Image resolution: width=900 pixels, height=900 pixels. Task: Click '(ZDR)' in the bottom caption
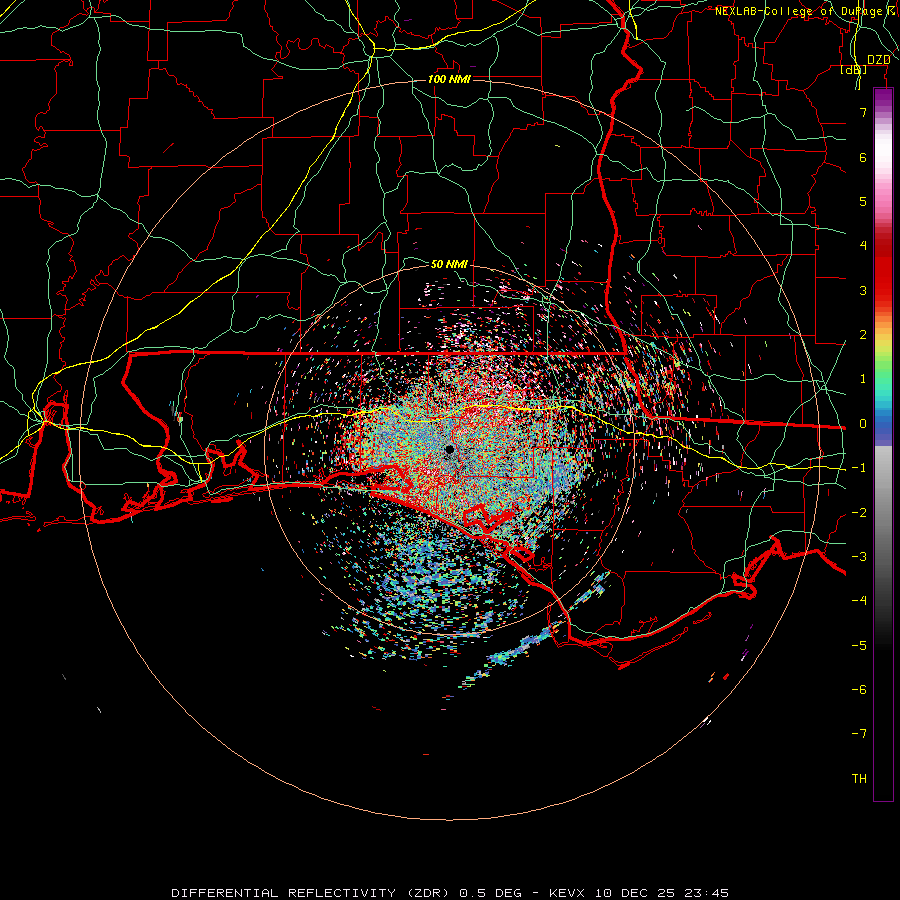[428, 893]
